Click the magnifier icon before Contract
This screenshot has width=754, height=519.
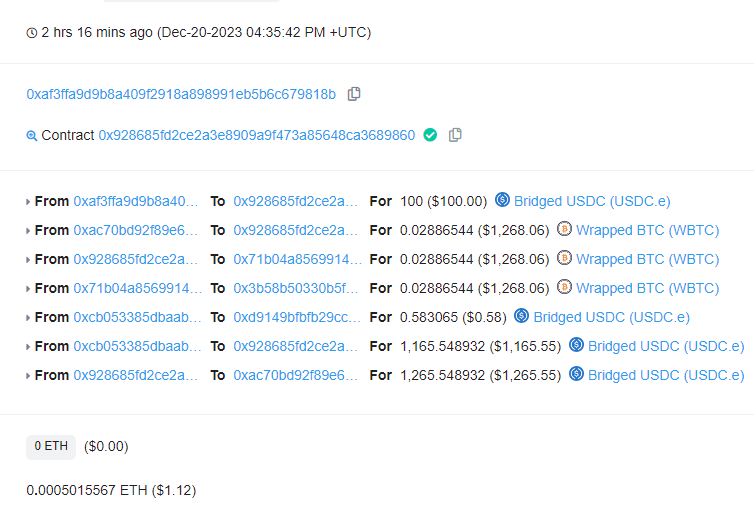32,136
